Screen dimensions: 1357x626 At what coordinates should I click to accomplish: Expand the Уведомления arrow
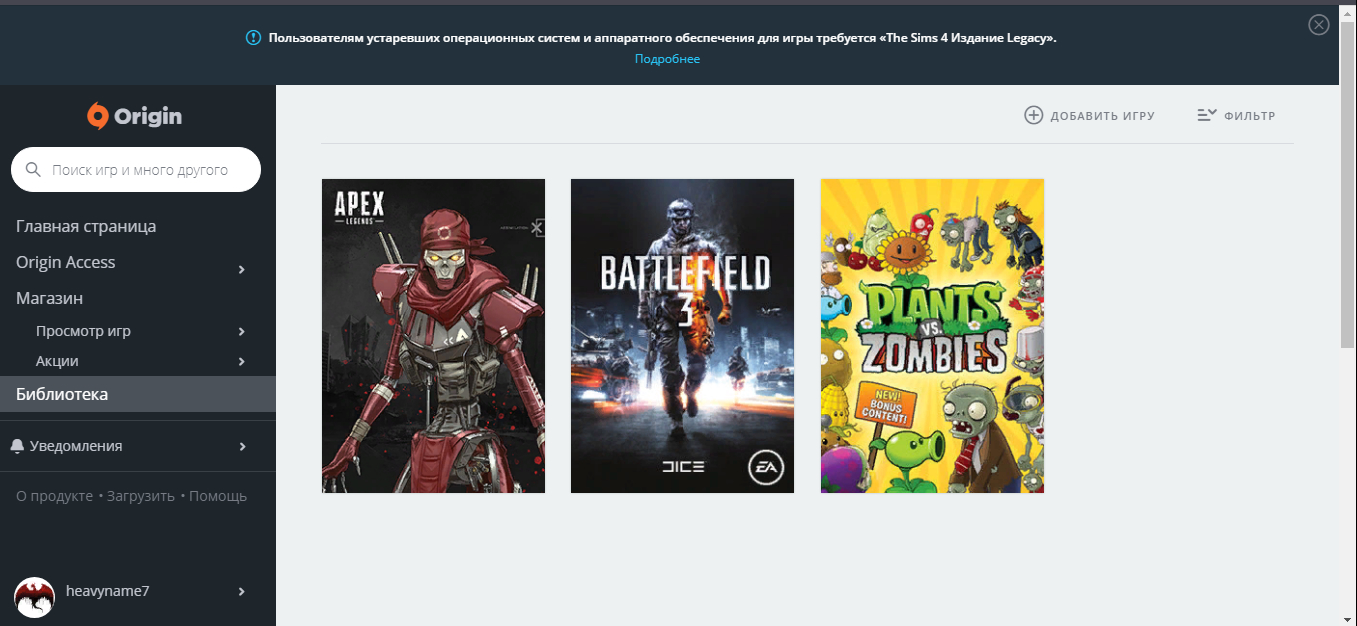242,446
